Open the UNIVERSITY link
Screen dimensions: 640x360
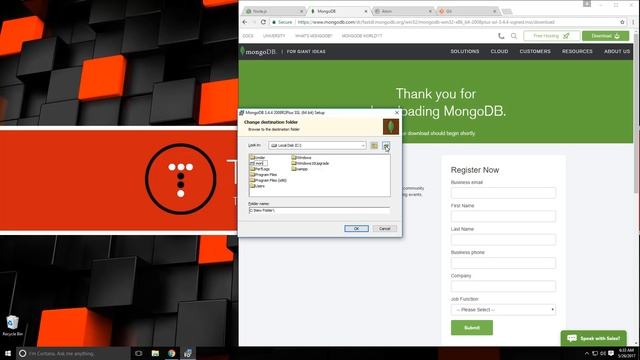(x=274, y=36)
